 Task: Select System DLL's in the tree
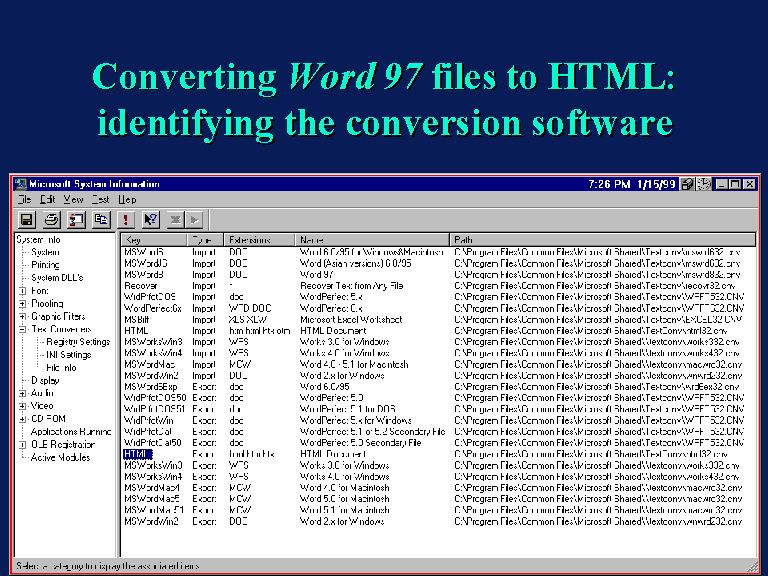[x=57, y=278]
